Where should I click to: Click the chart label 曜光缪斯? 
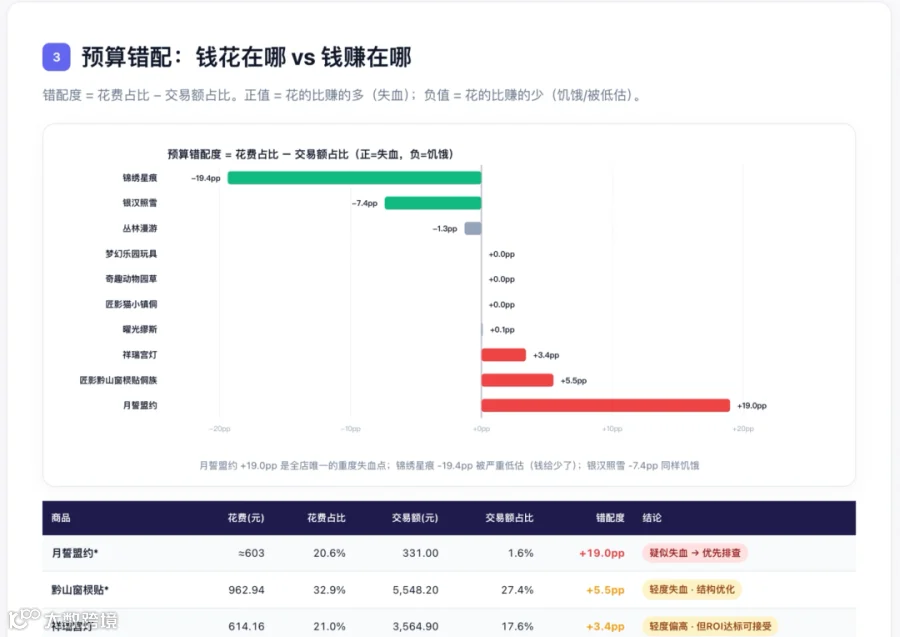pyautogui.click(x=139, y=329)
